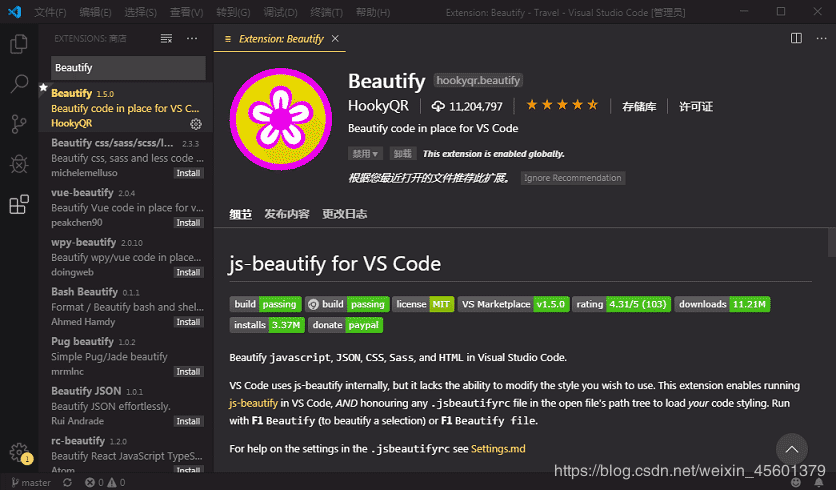Click the split editor icon

tap(796, 38)
